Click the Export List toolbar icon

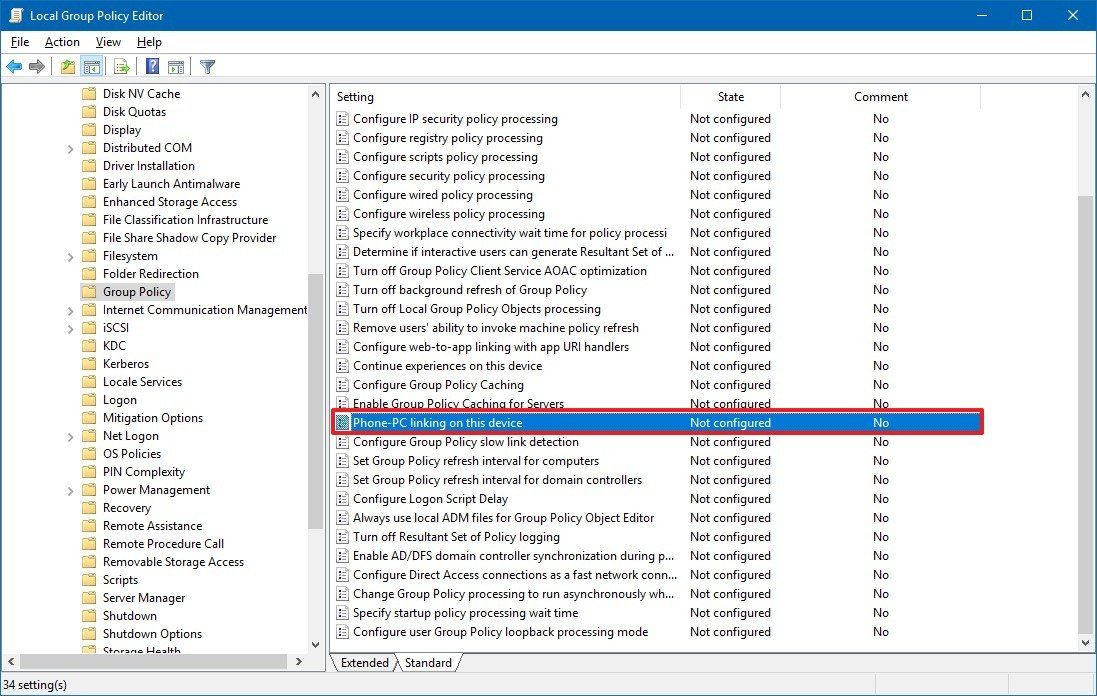(x=121, y=66)
